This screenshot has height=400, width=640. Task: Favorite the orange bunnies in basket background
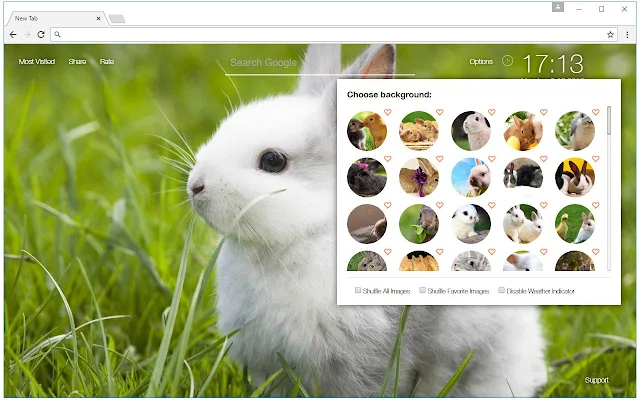pos(439,112)
